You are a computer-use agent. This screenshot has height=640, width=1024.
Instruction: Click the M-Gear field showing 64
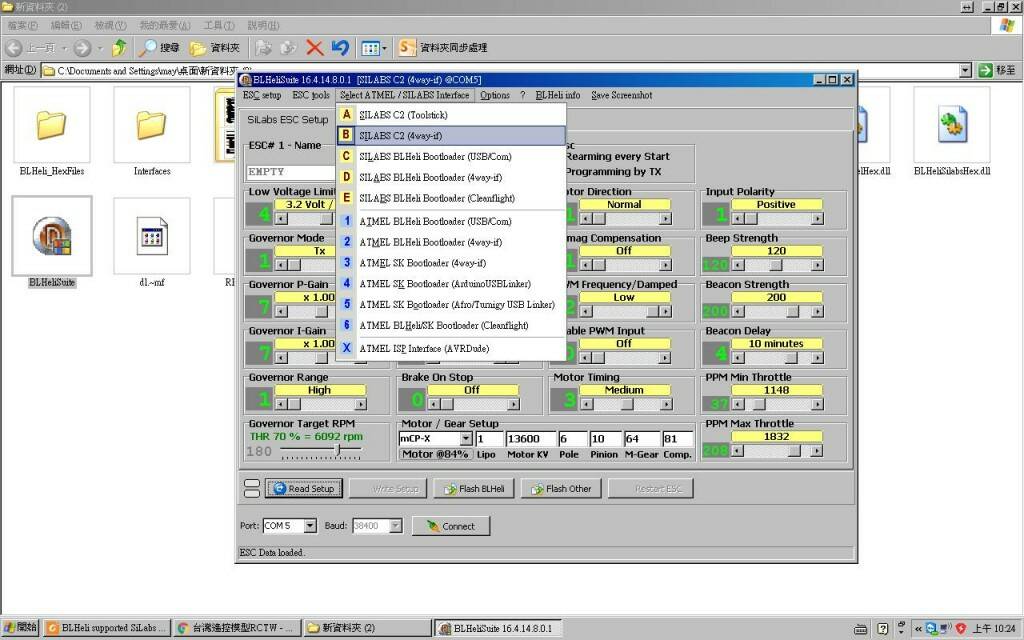click(x=642, y=439)
